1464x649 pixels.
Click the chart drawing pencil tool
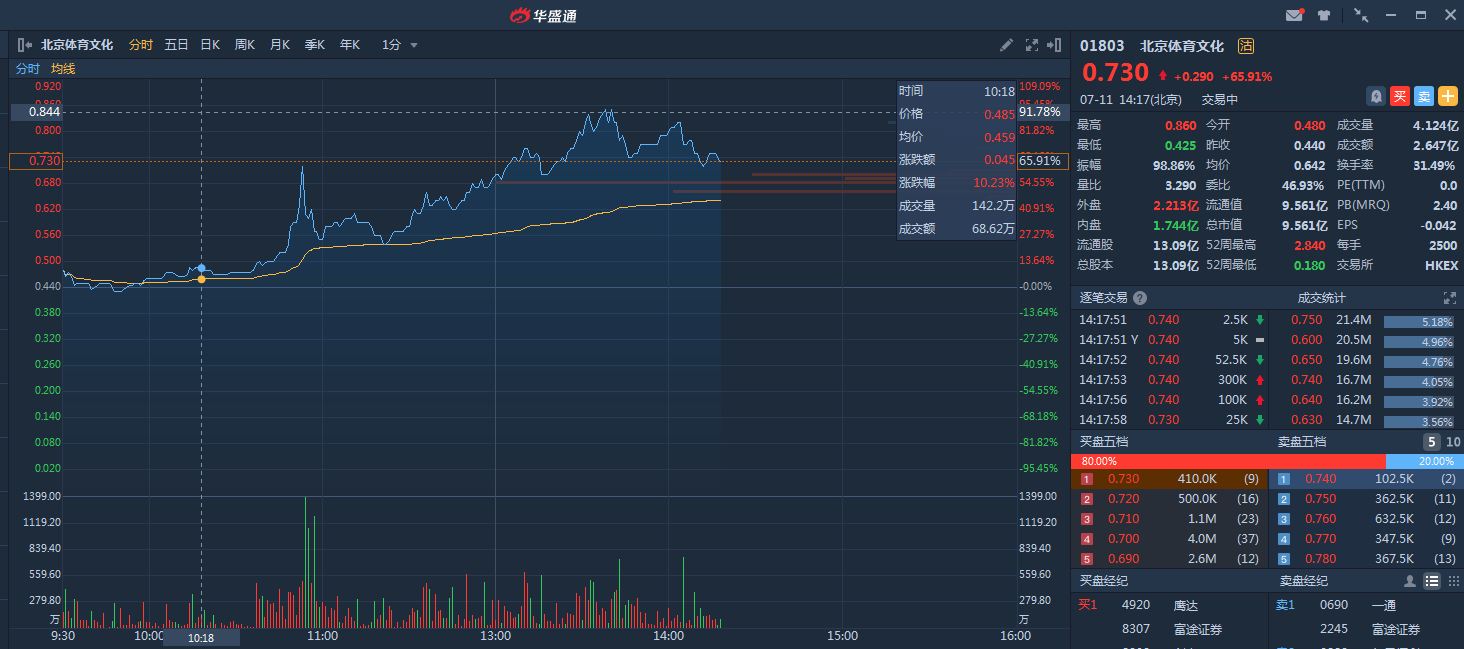point(1007,45)
